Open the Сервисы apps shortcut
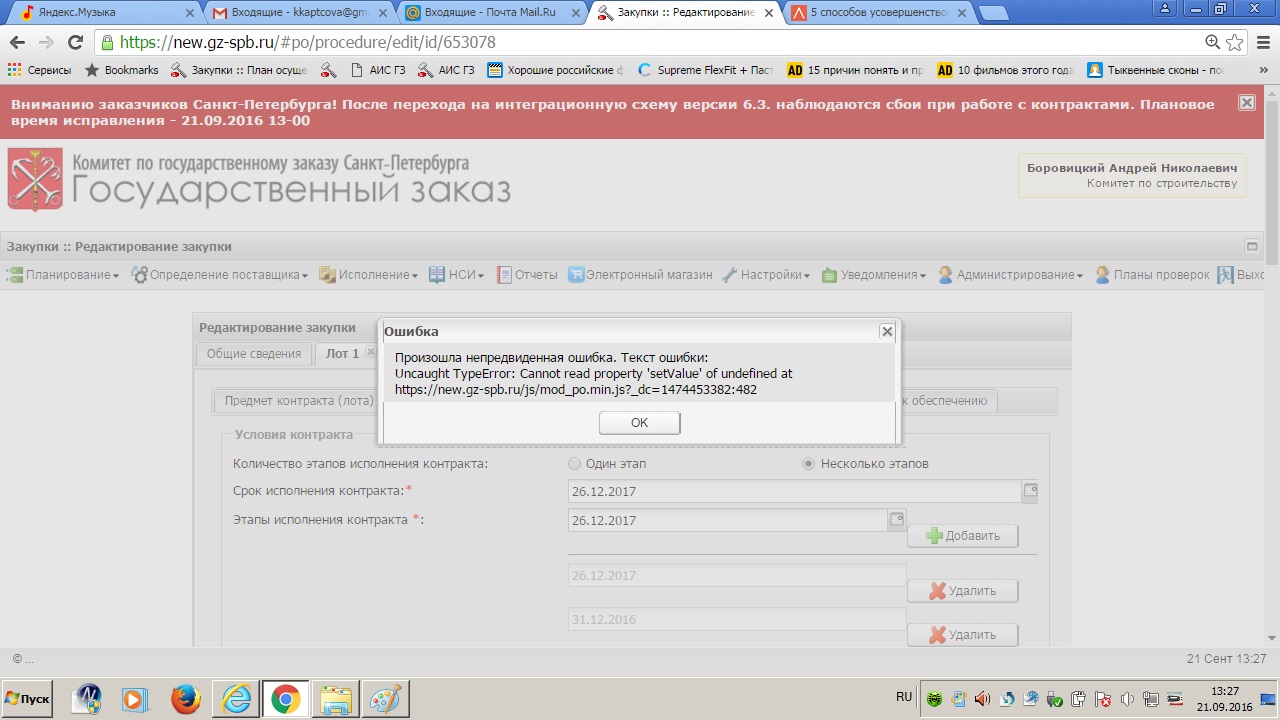The height and width of the screenshot is (720, 1280). click(40, 70)
